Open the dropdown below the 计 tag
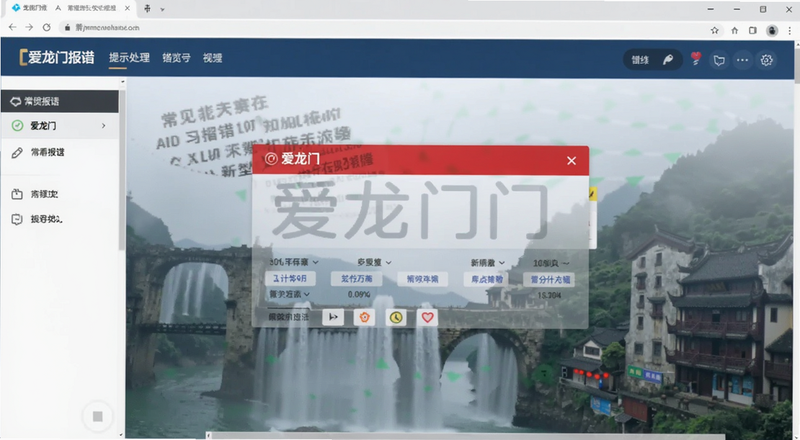 (x=289, y=294)
